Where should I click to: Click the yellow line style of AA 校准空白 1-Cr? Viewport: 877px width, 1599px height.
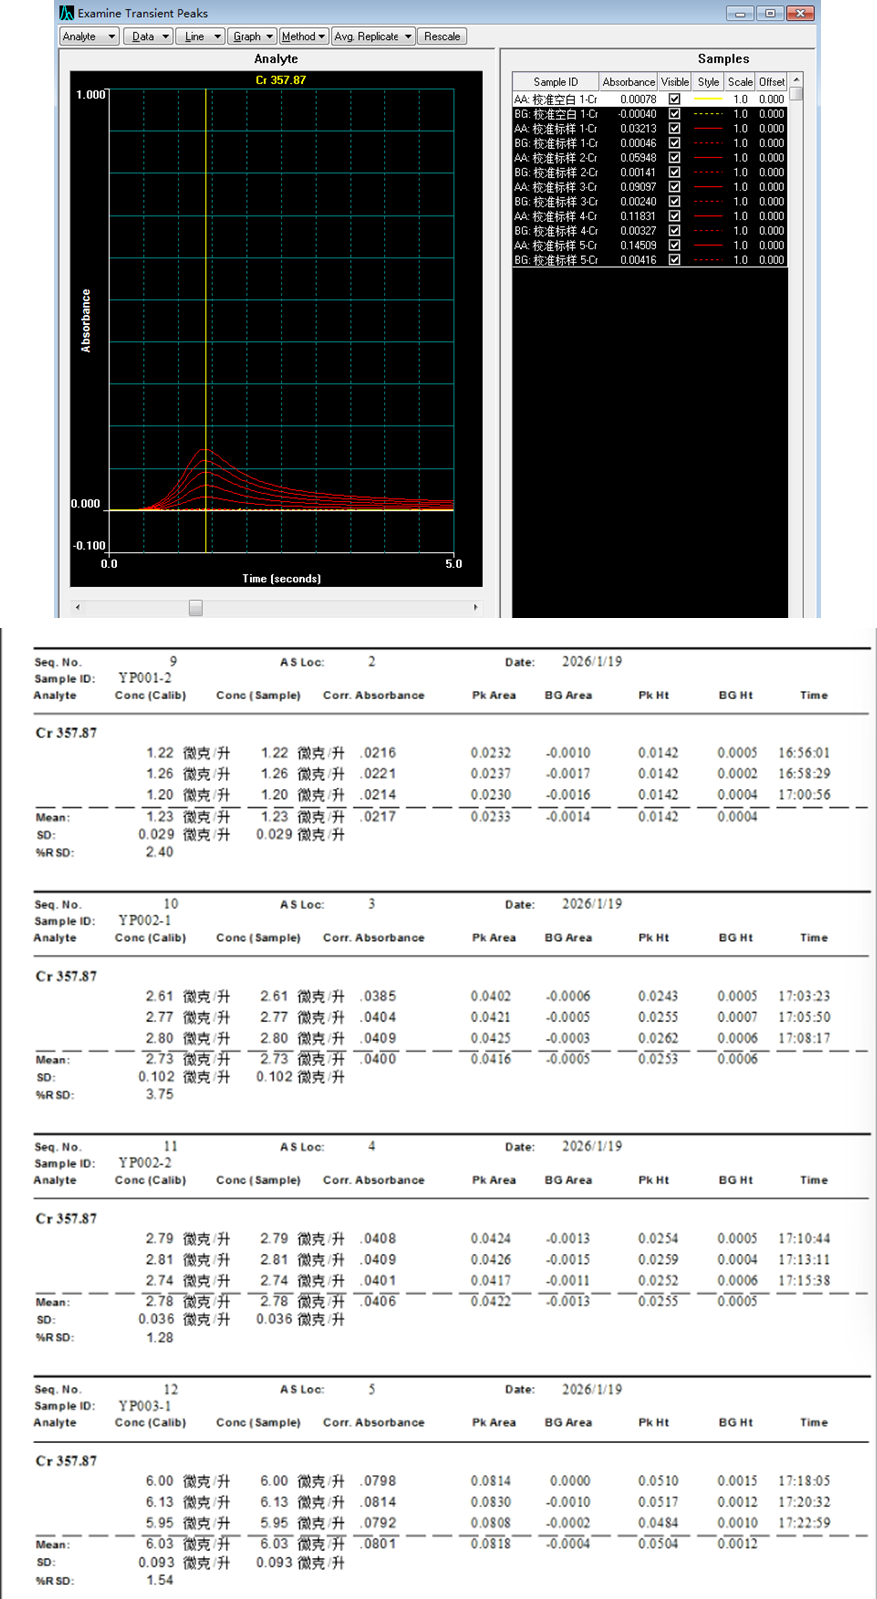(x=708, y=100)
